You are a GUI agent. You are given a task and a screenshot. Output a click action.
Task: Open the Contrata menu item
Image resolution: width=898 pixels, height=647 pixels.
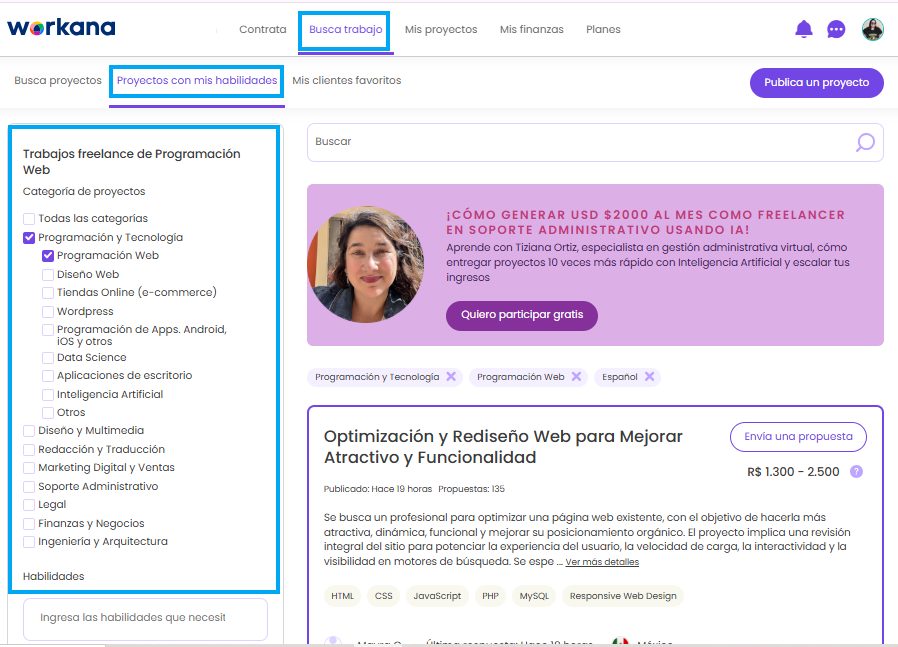click(263, 29)
